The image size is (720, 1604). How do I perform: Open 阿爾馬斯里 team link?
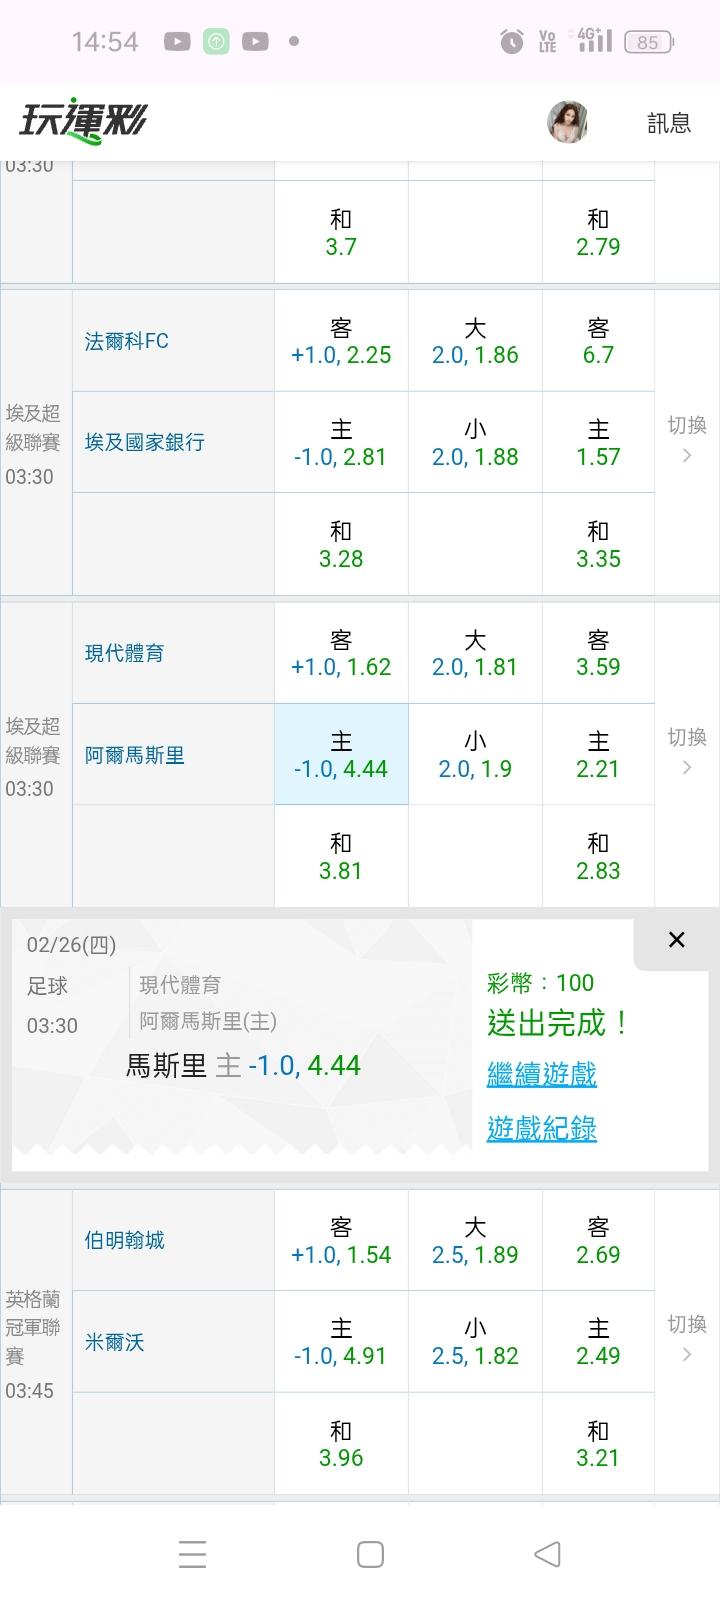[135, 756]
